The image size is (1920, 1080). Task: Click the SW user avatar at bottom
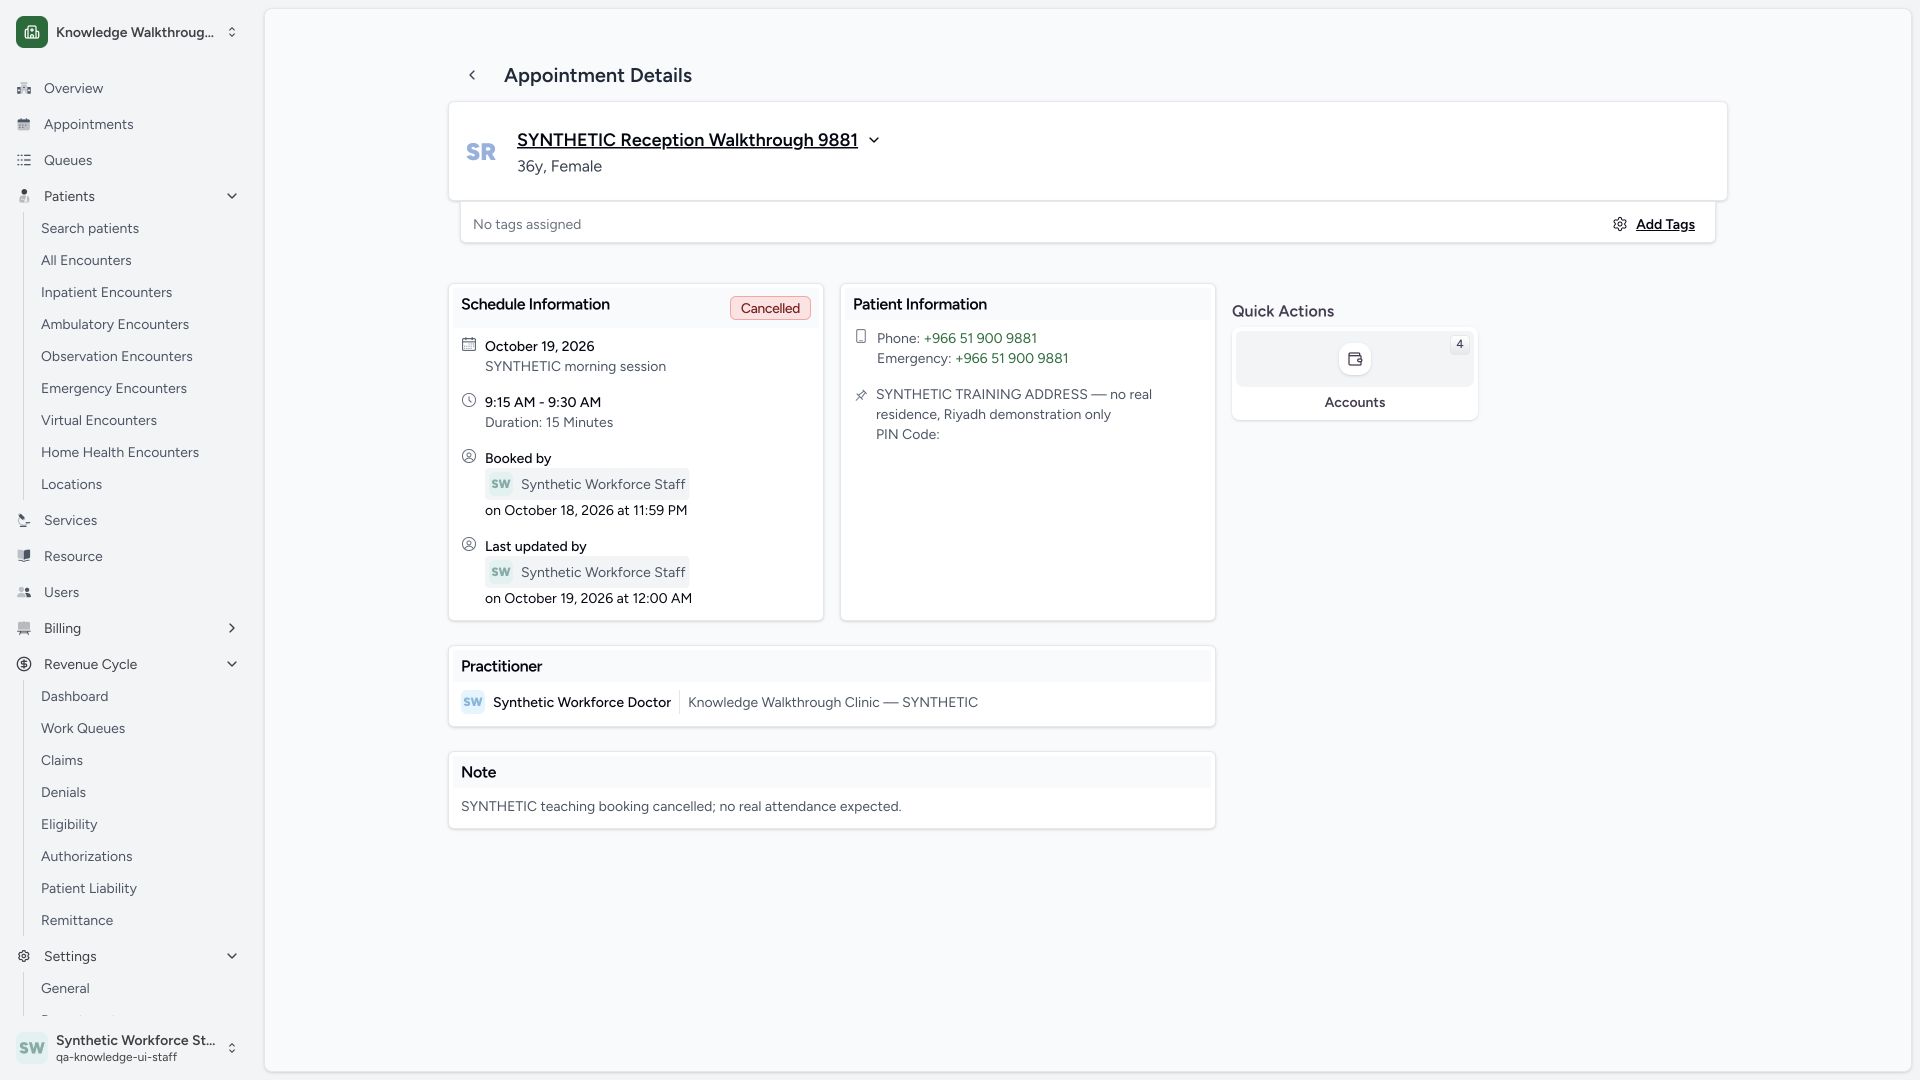[x=32, y=1048]
